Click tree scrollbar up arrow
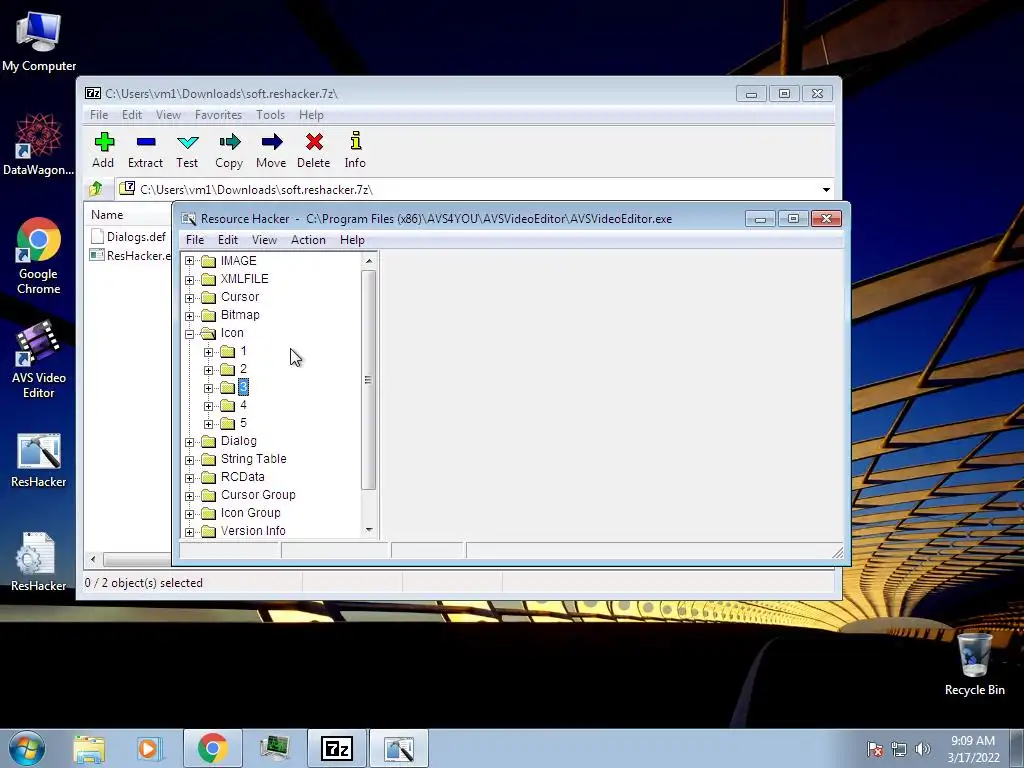The height and width of the screenshot is (768, 1024). (x=369, y=261)
